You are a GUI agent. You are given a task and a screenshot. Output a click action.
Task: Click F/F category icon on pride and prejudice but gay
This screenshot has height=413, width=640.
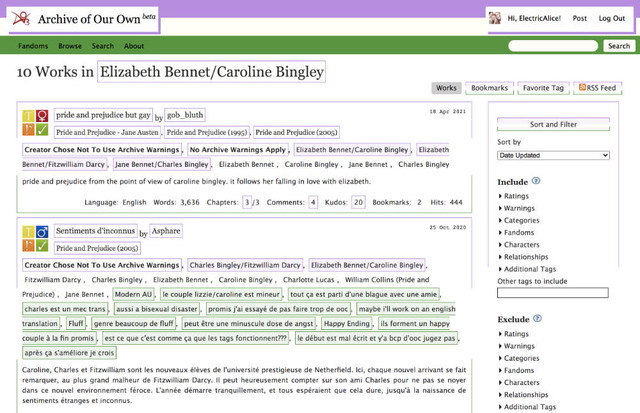42,115
